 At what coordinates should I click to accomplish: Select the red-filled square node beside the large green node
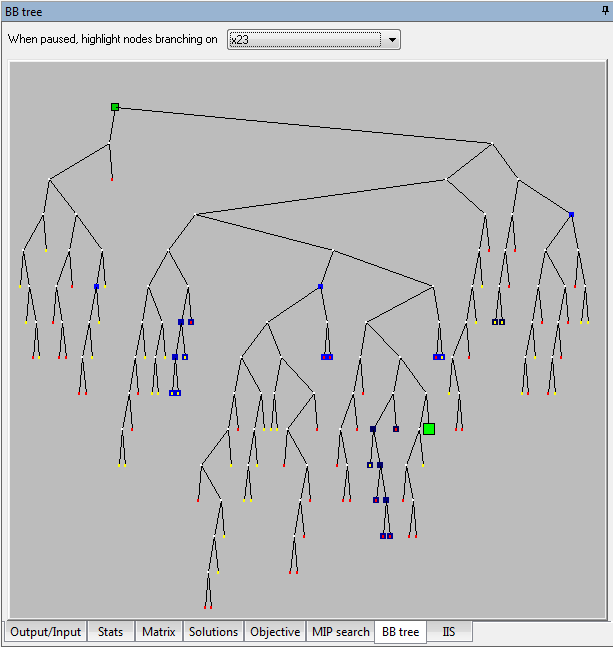[396, 429]
